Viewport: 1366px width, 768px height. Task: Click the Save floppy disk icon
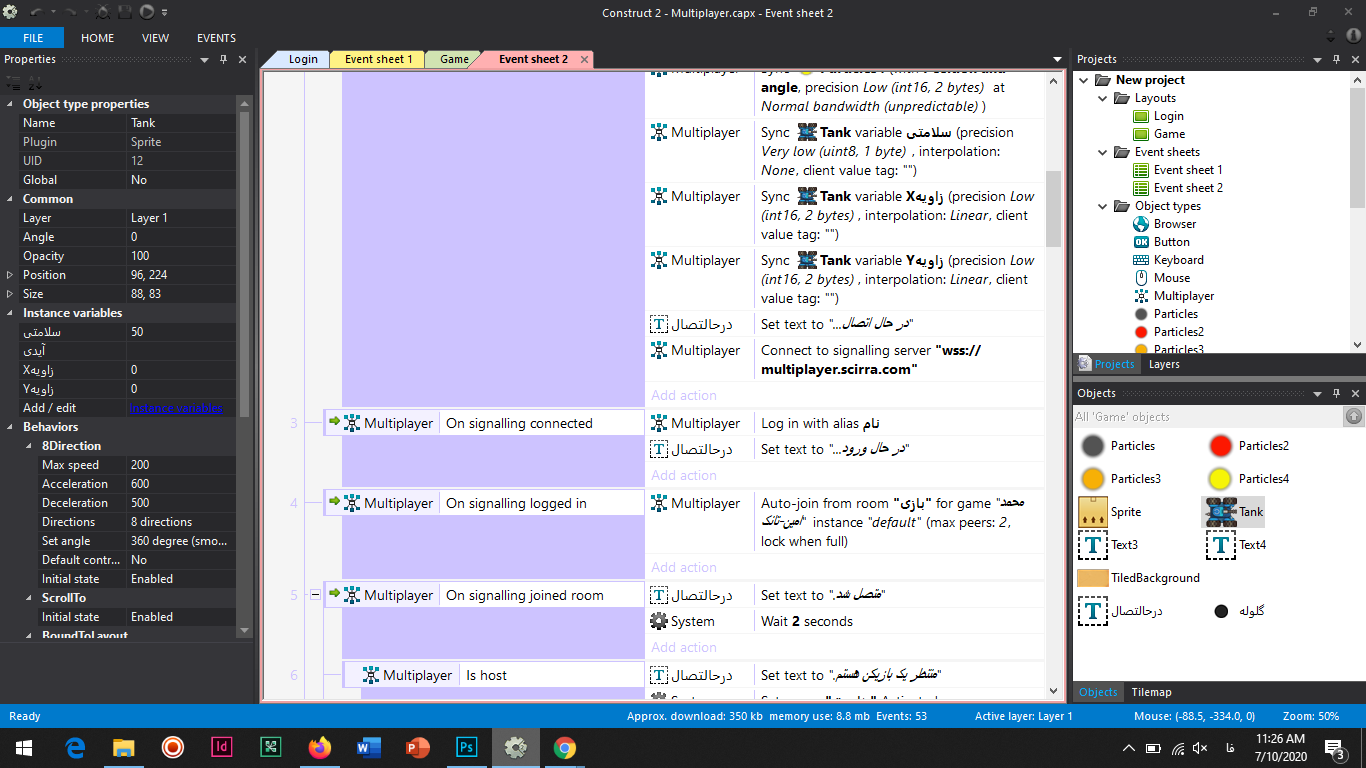pos(126,12)
